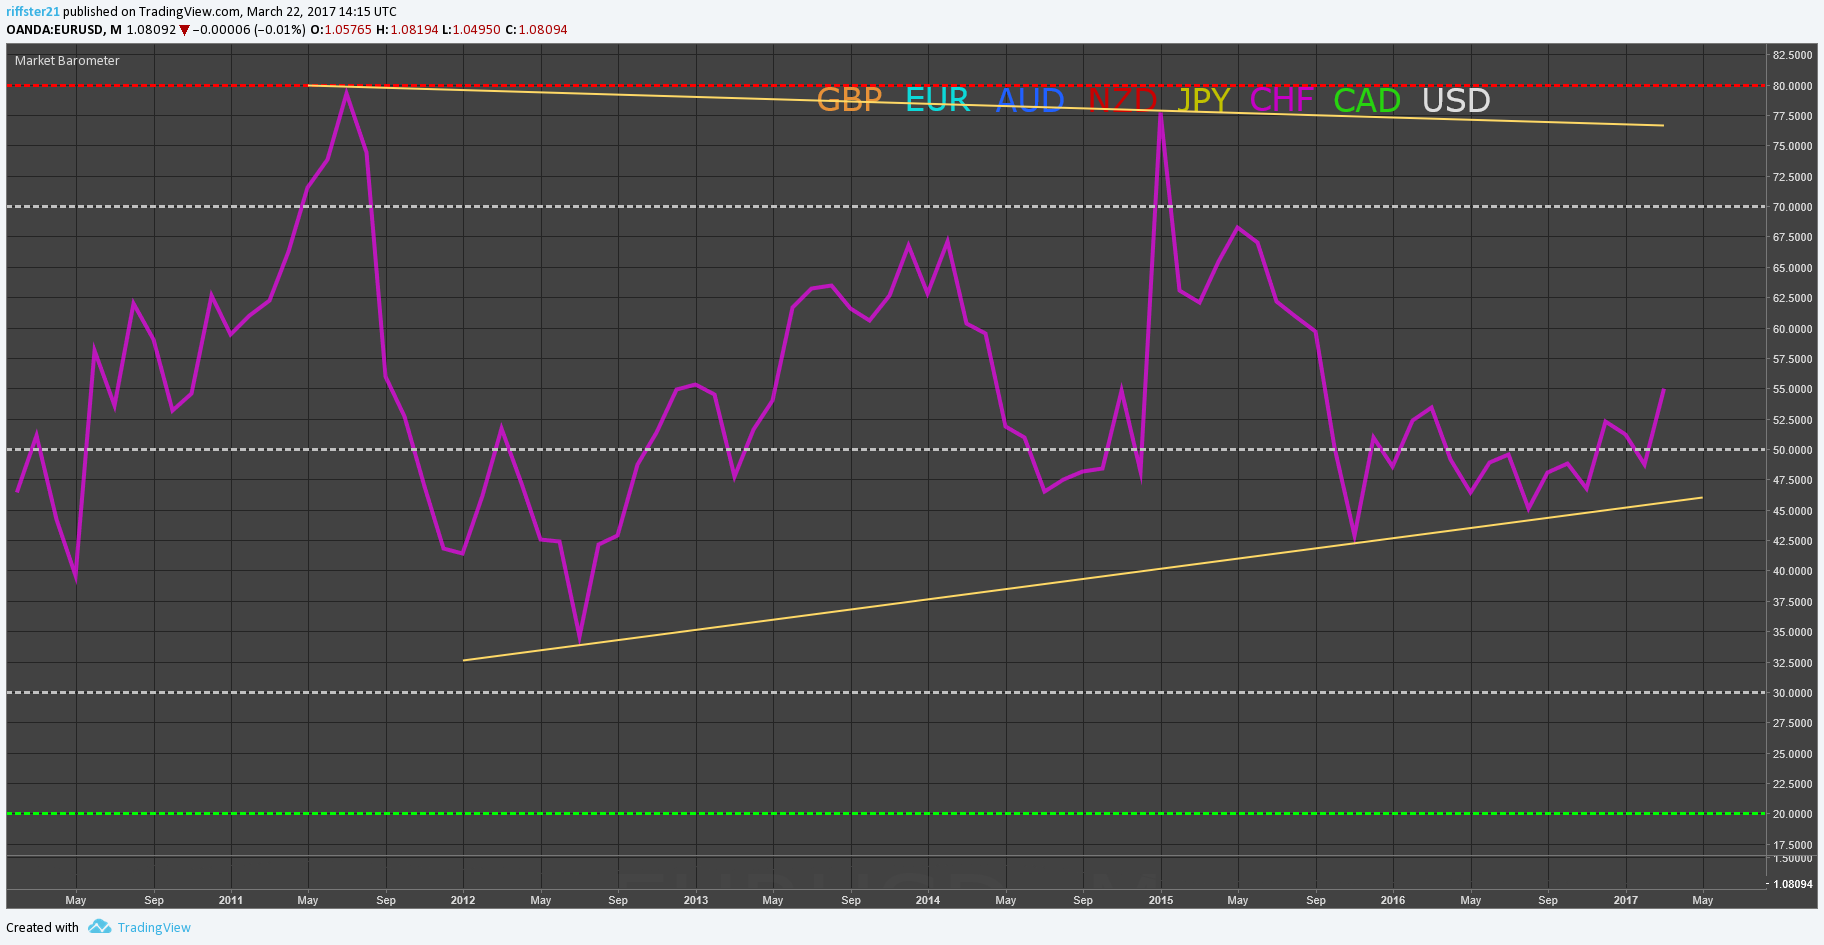Screen dimensions: 1824x945
Task: Click the CAD currency legend label
Action: pyautogui.click(x=1367, y=100)
